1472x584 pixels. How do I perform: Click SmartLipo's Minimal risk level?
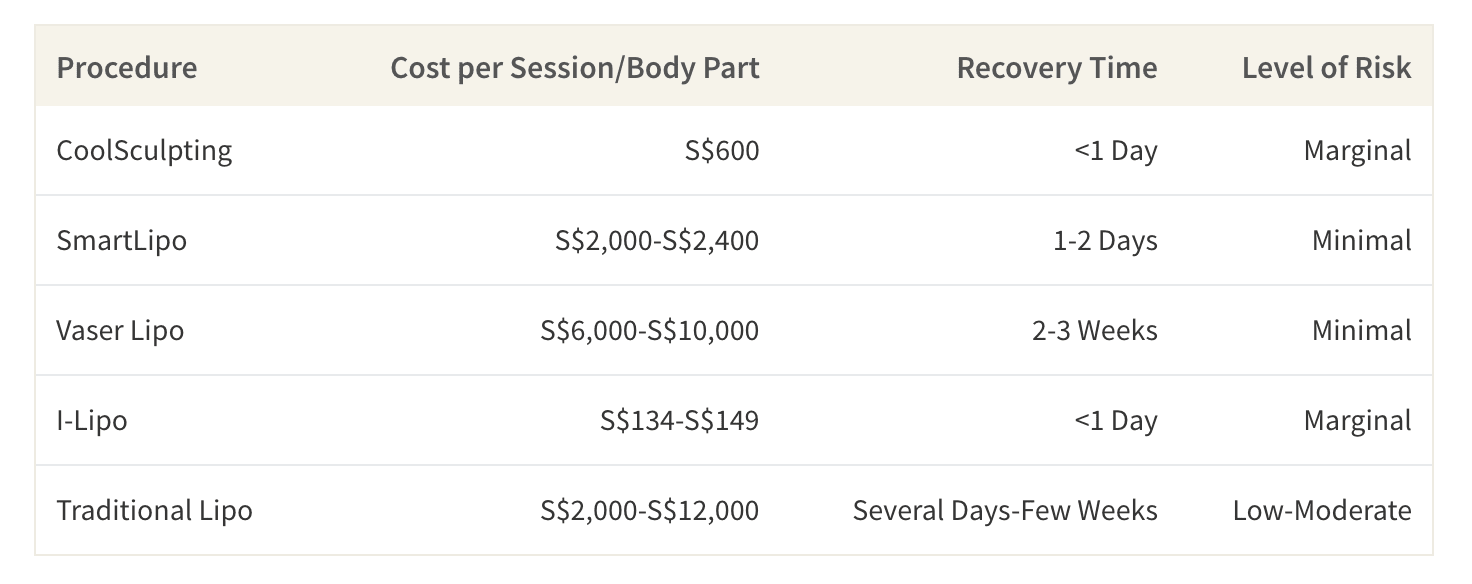[x=1362, y=241]
